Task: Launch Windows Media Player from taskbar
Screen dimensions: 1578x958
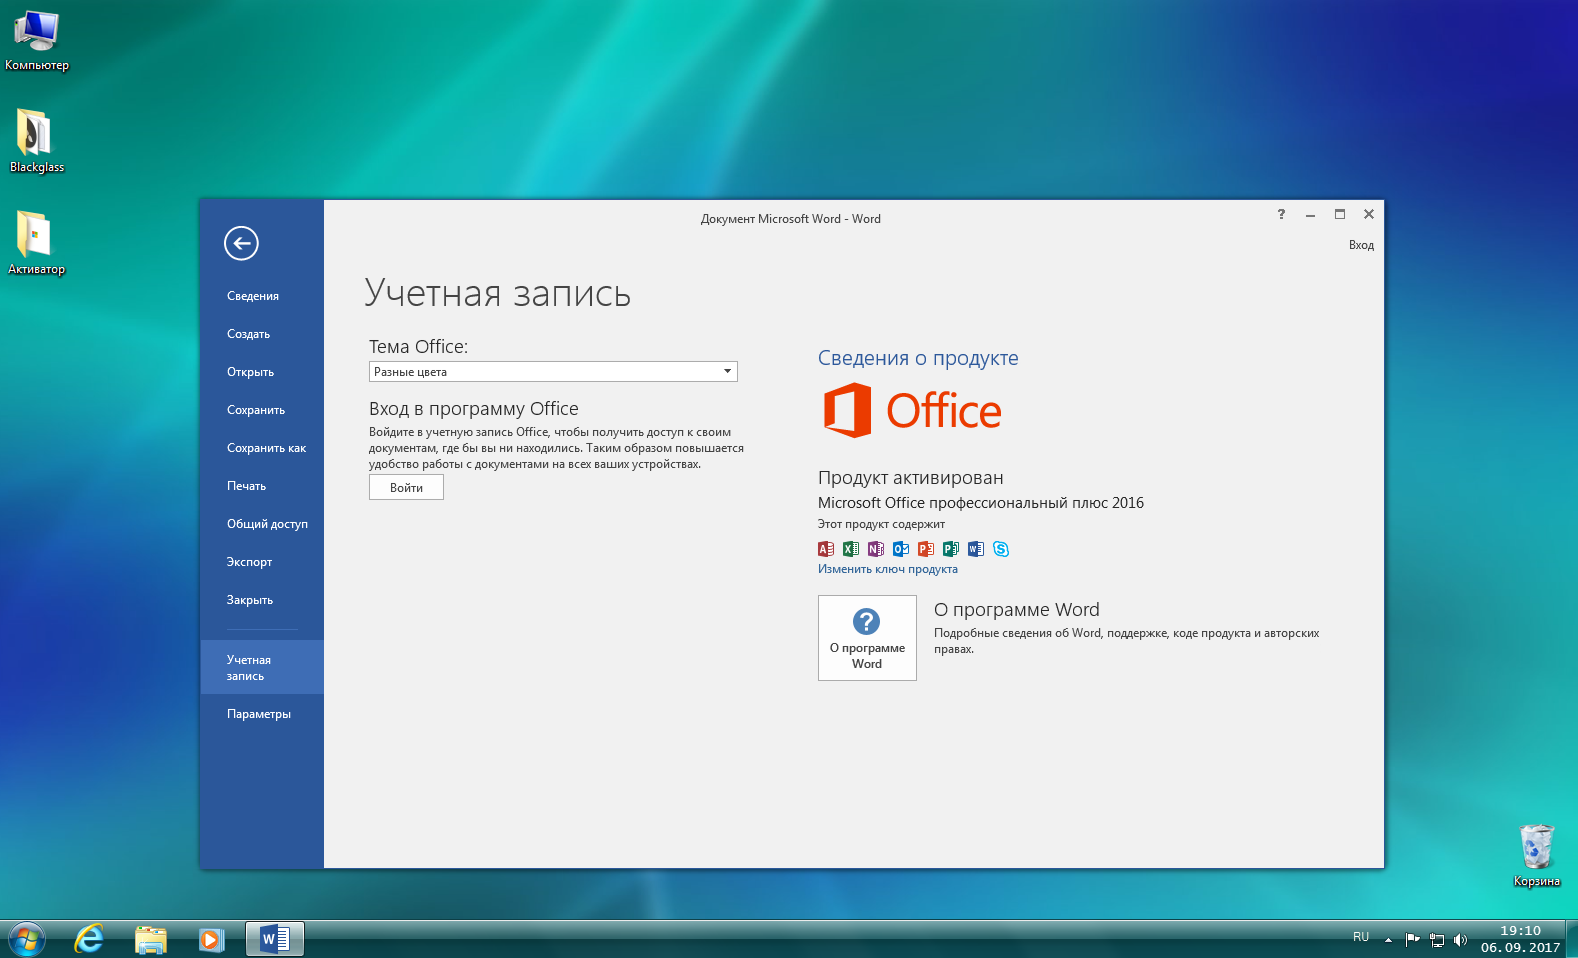Action: (212, 939)
